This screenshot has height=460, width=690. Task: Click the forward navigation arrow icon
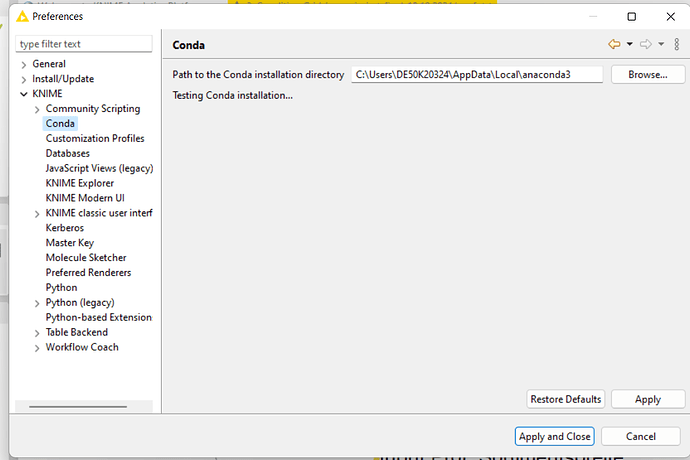pos(646,44)
